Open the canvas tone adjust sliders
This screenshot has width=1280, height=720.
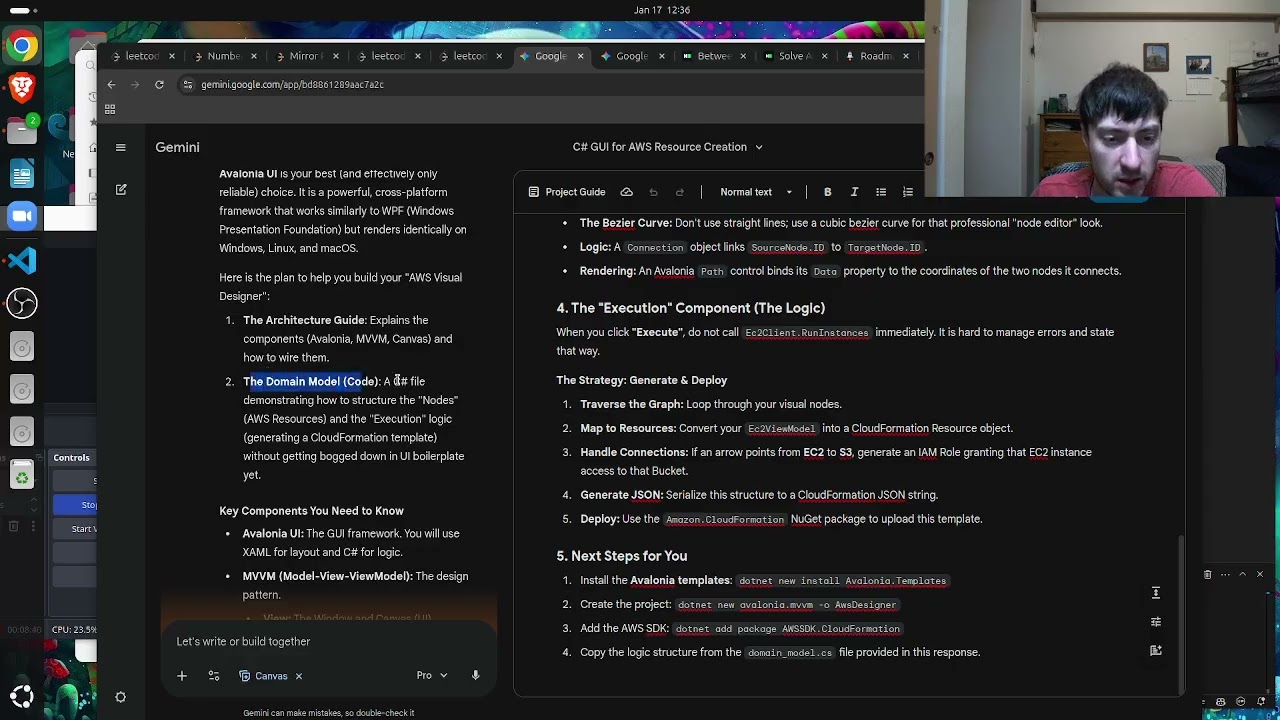pyautogui.click(x=1156, y=622)
